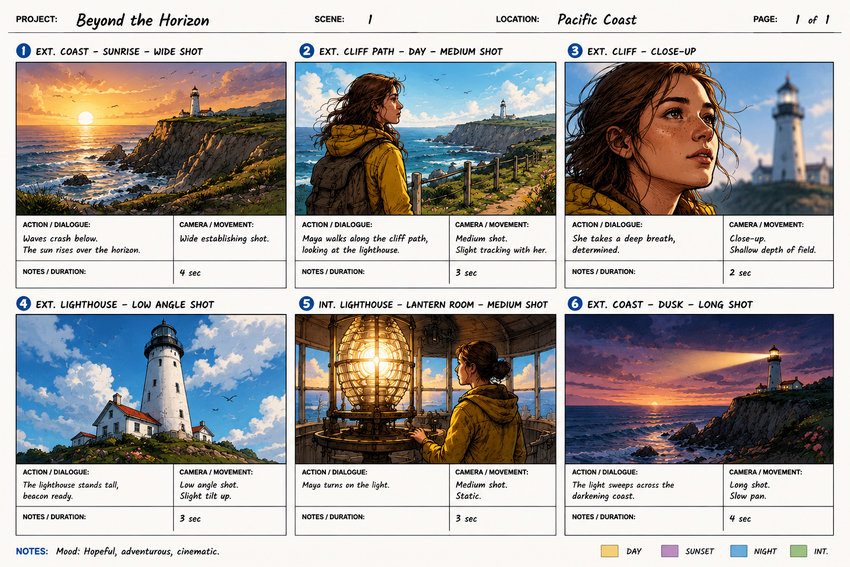Select the cliff path medium shot thumbnail

[426, 139]
